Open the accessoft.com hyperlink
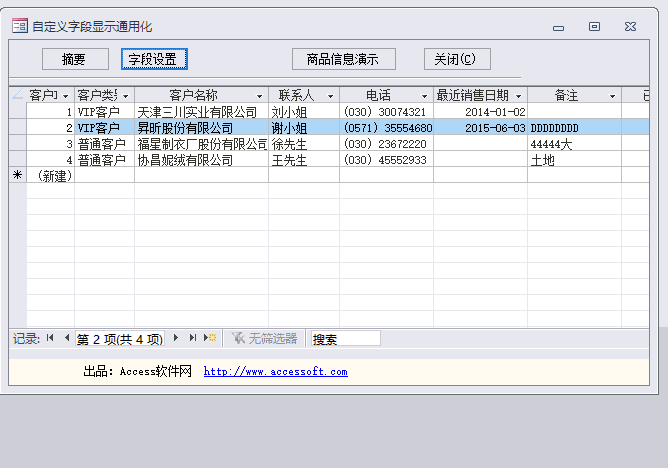 [276, 371]
